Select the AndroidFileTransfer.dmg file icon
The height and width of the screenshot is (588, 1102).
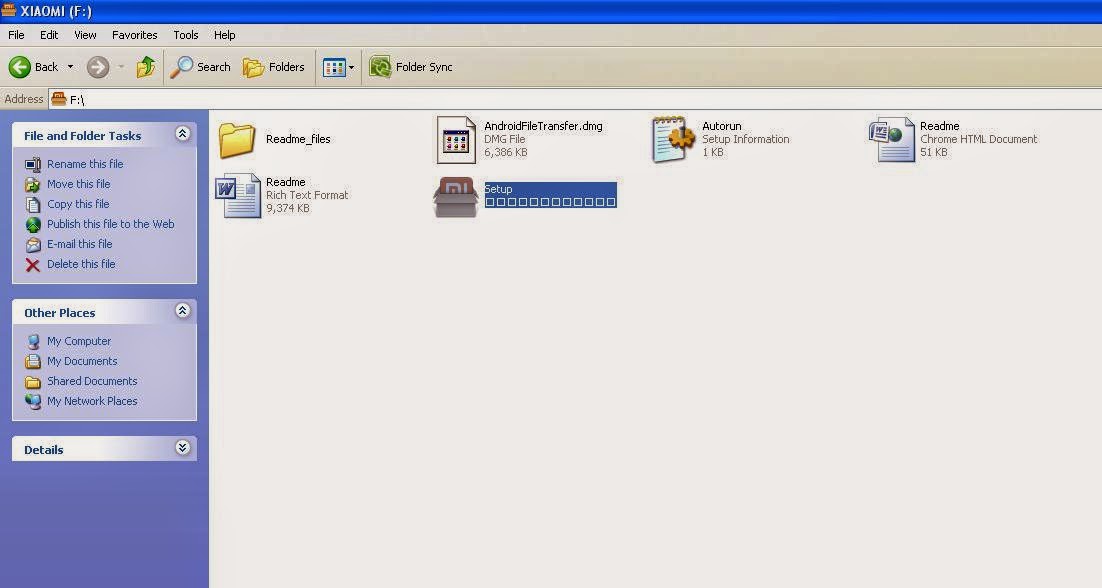tap(455, 140)
